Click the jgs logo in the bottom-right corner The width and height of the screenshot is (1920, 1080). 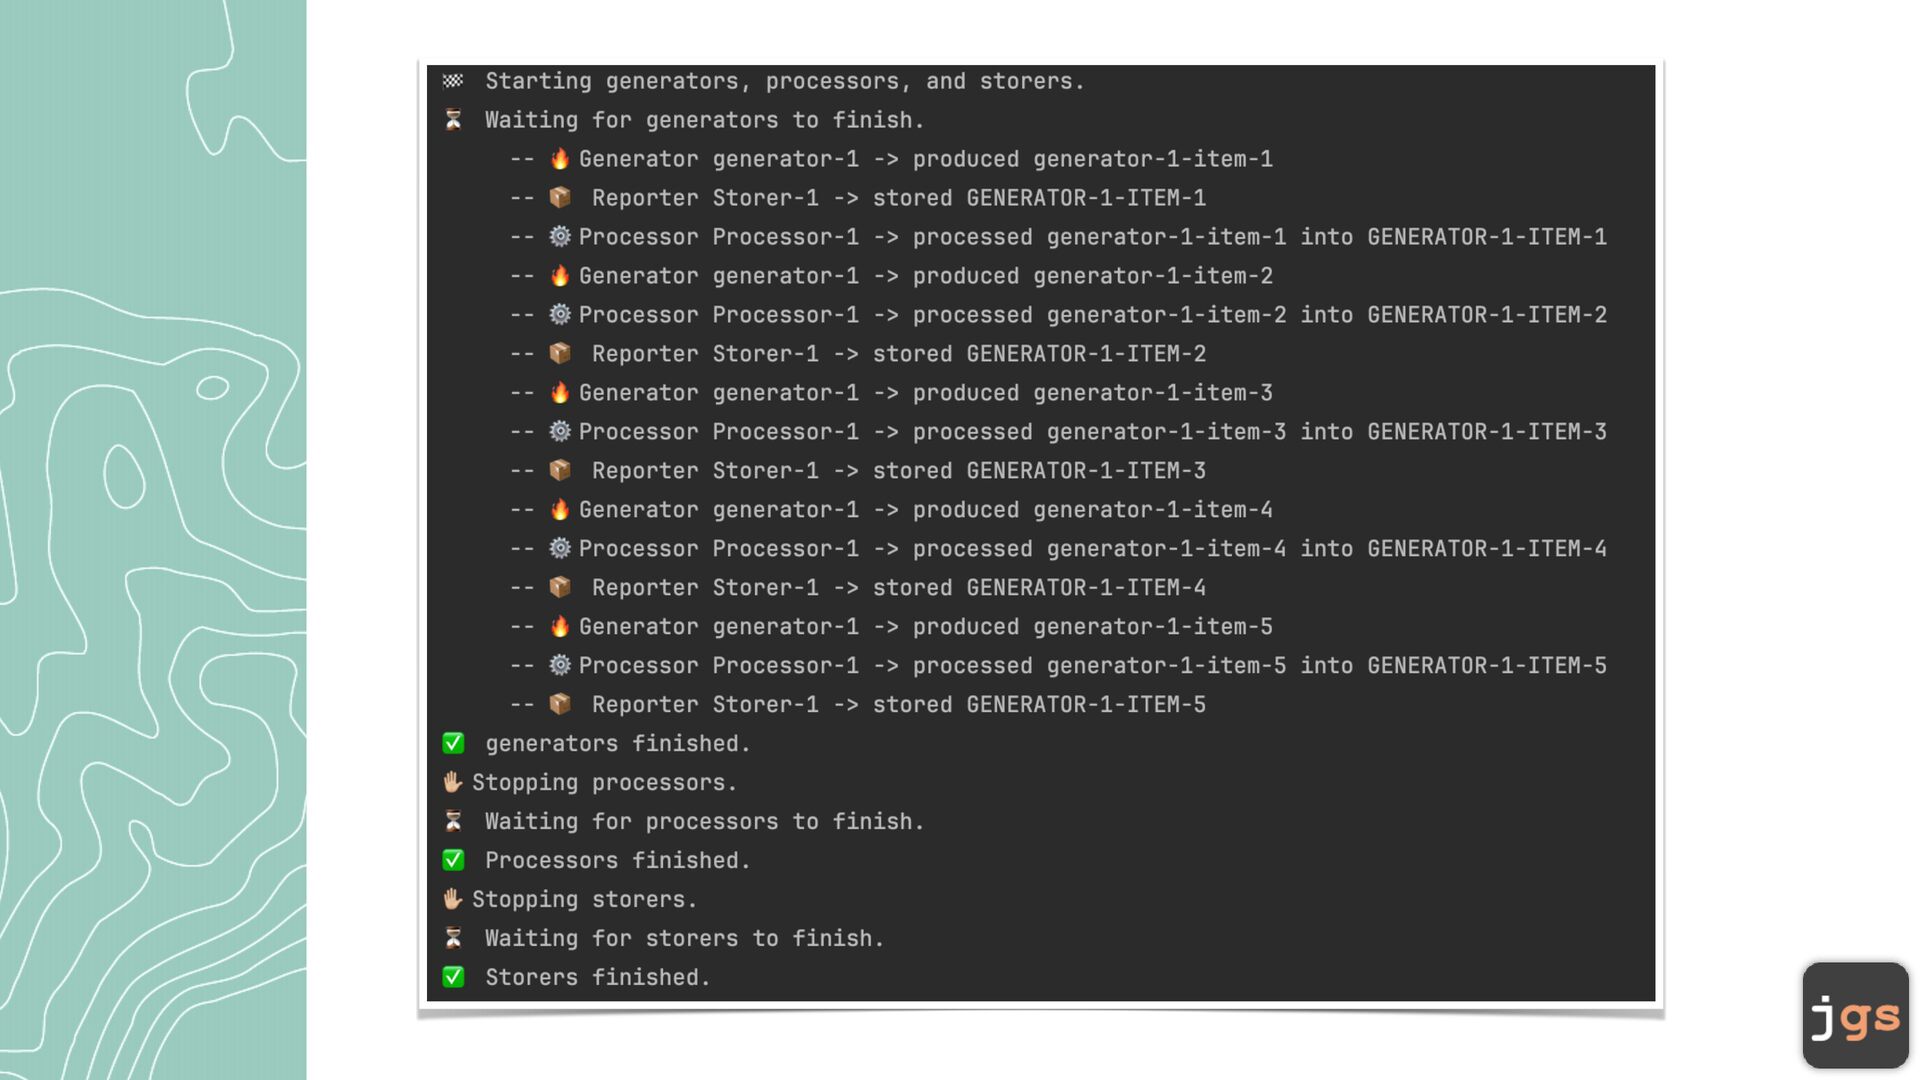click(x=1855, y=1016)
